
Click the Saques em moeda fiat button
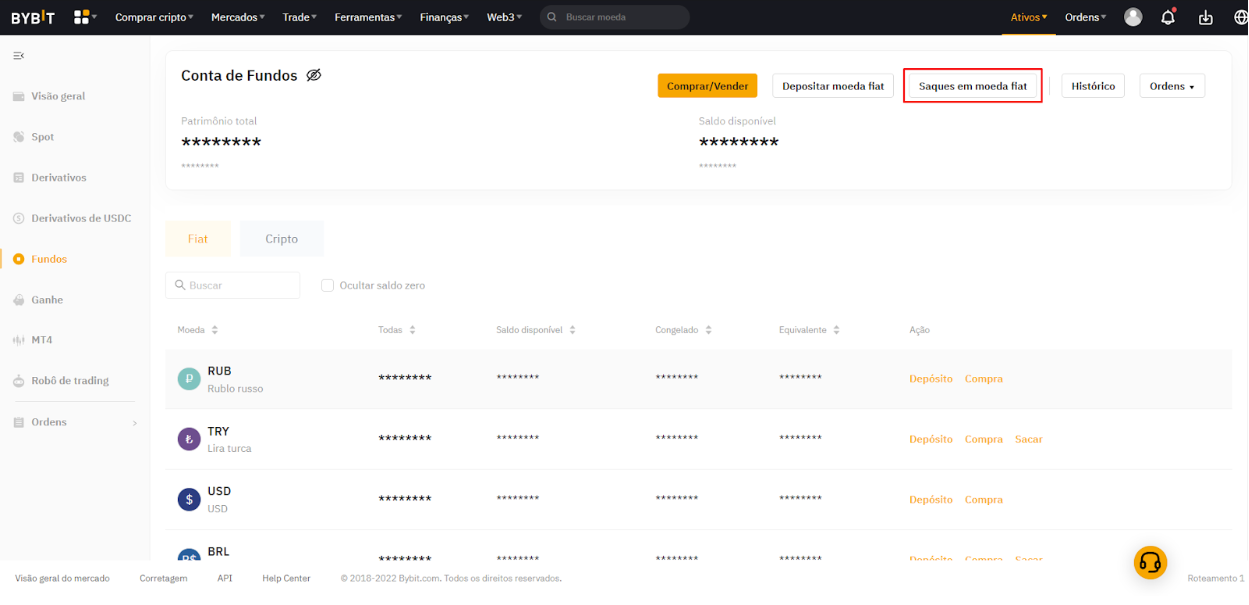click(x=972, y=86)
